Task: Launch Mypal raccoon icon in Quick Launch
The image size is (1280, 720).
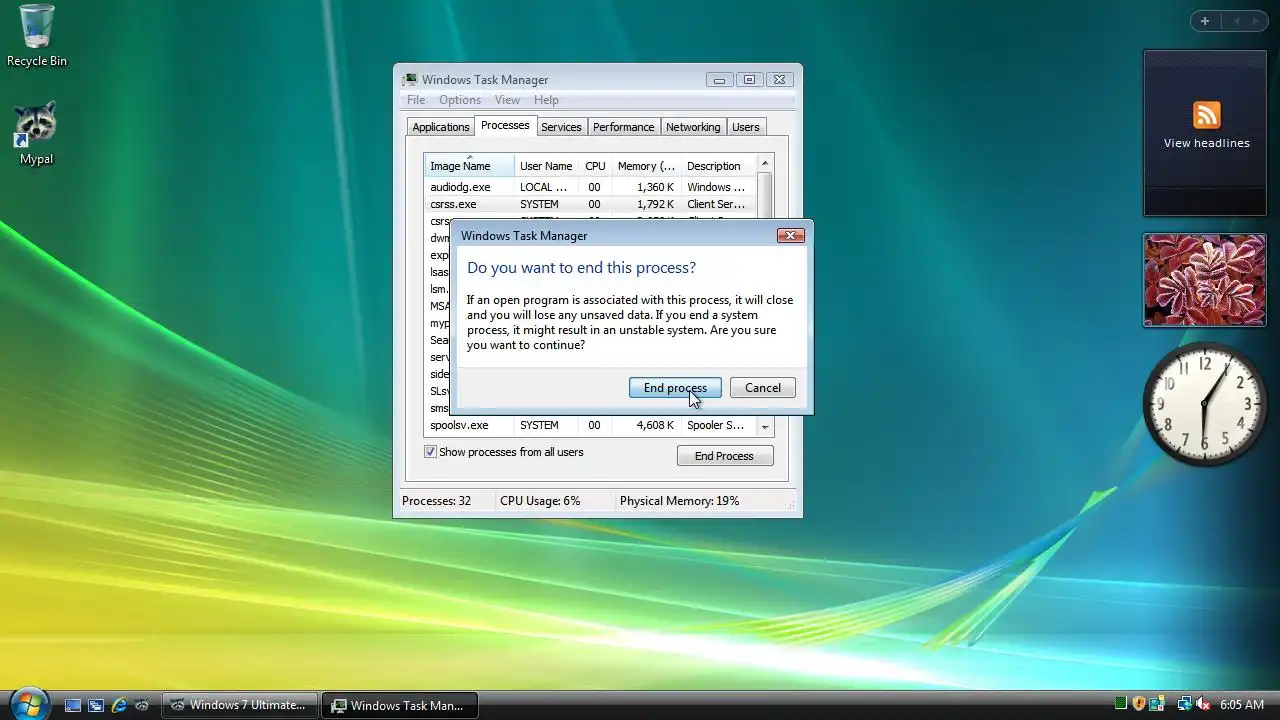Action: [x=142, y=705]
